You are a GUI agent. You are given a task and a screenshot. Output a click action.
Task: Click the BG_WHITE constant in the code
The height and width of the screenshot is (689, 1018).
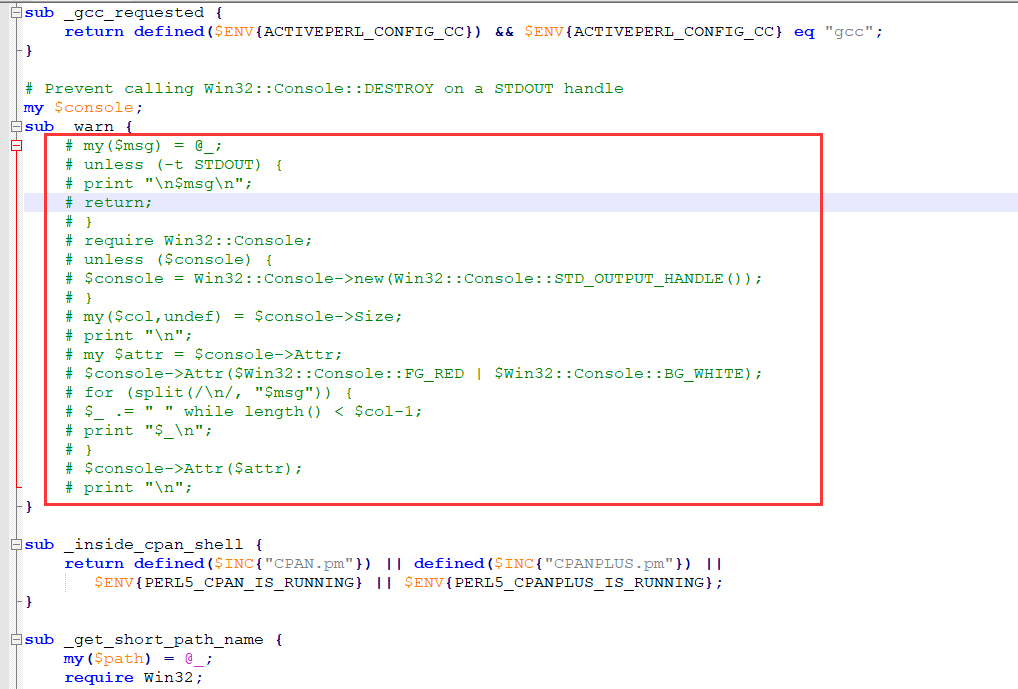(707, 373)
